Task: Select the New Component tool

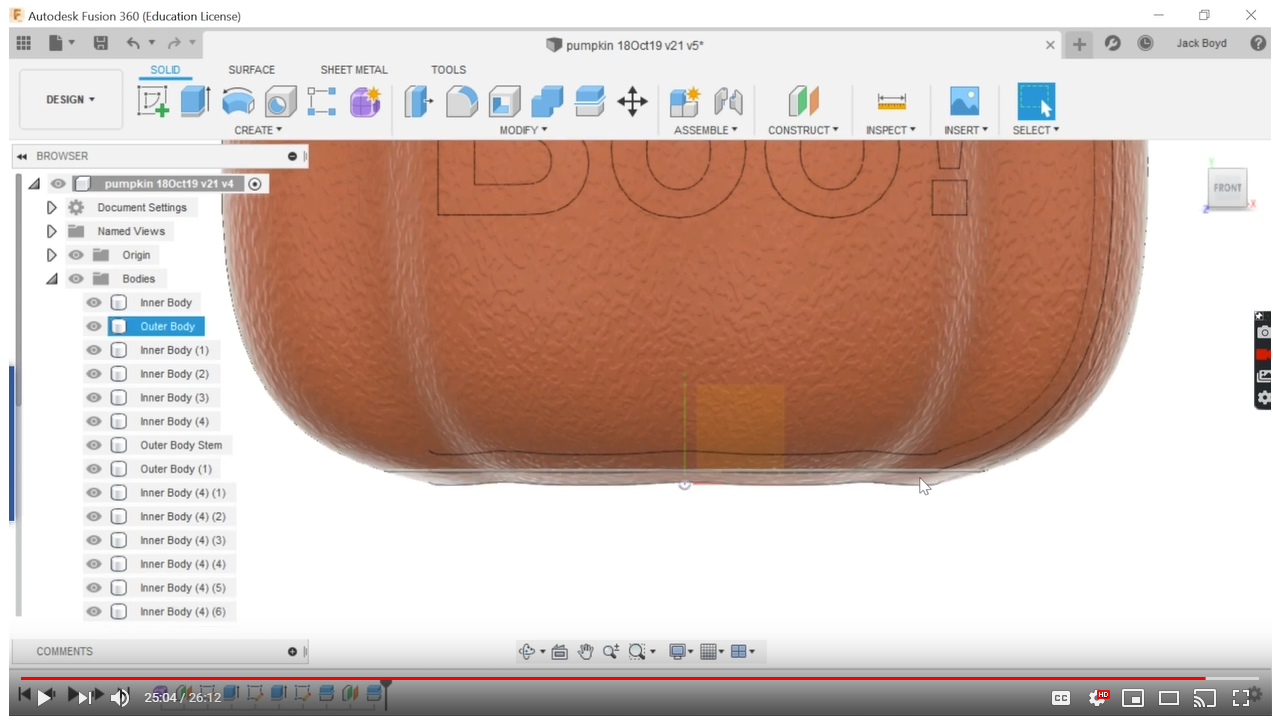Action: click(685, 101)
